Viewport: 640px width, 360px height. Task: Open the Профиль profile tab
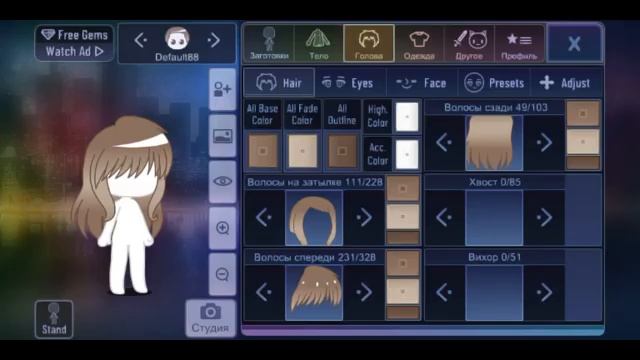(x=519, y=44)
